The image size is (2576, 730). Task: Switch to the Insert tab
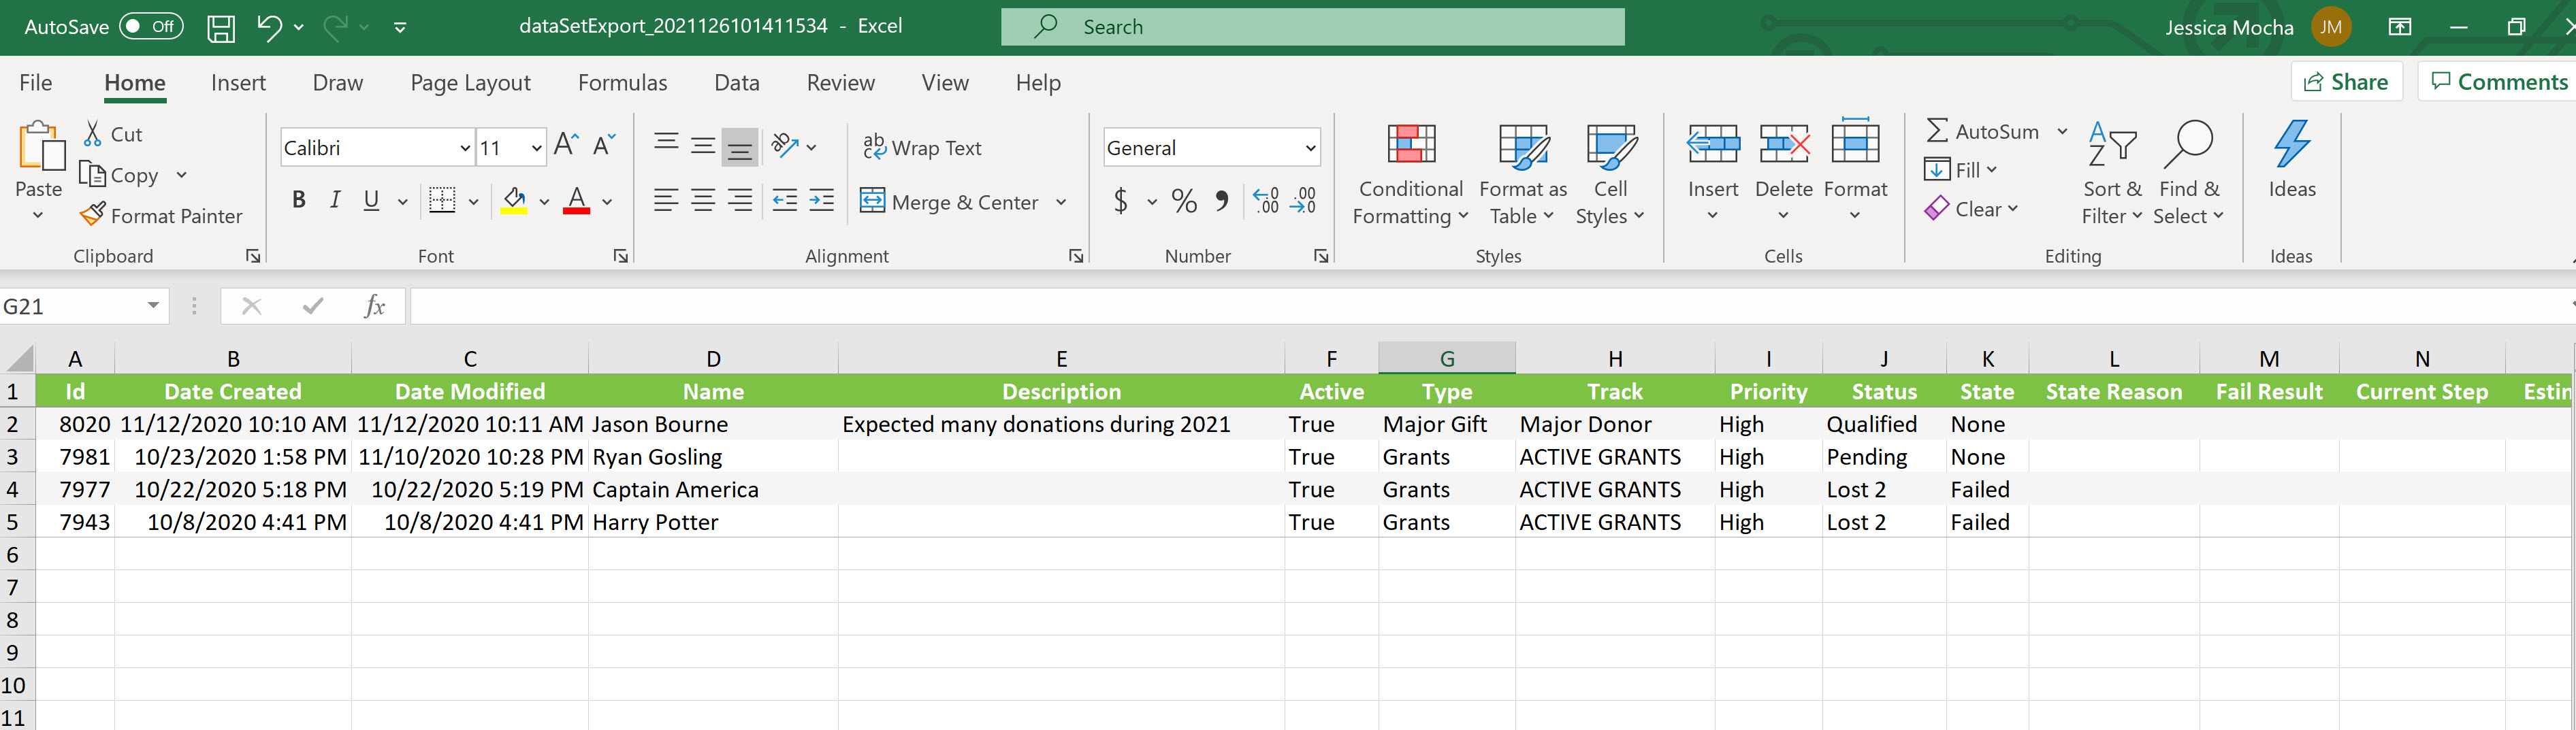click(x=238, y=83)
